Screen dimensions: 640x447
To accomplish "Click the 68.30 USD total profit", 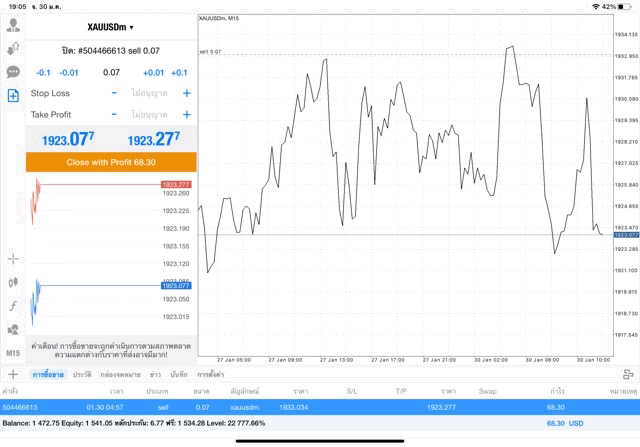I will point(565,423).
